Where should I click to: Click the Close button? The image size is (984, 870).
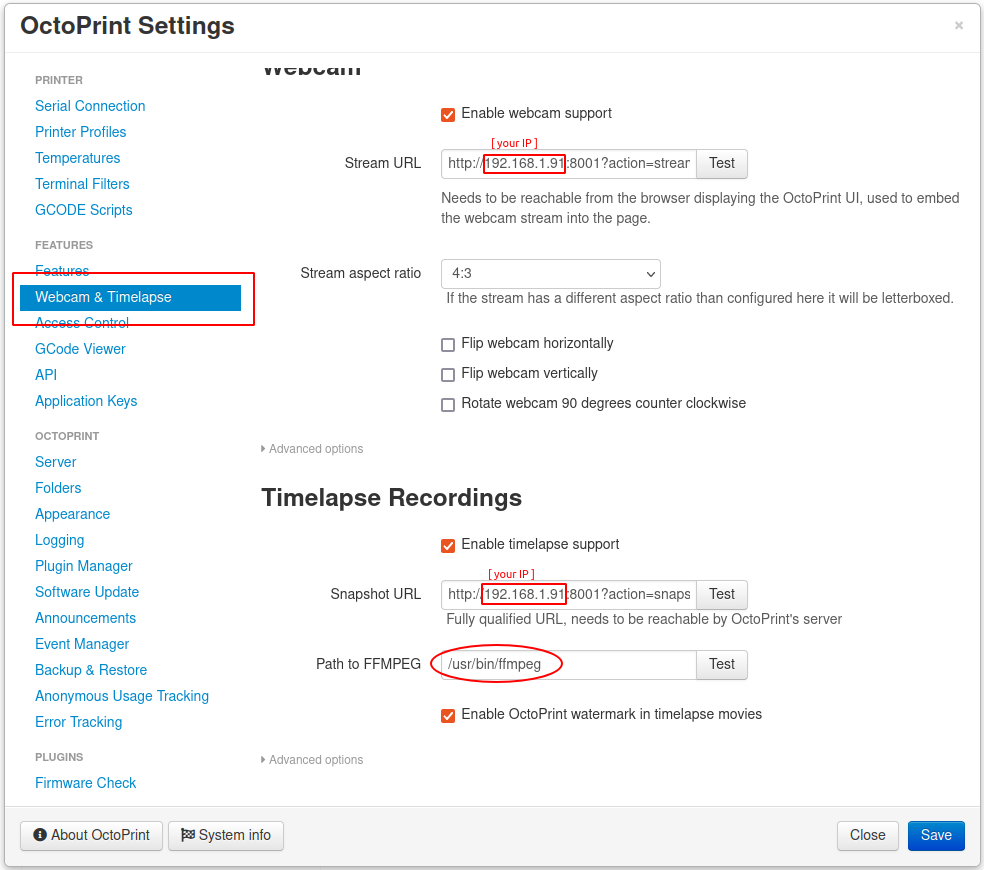pos(867,835)
